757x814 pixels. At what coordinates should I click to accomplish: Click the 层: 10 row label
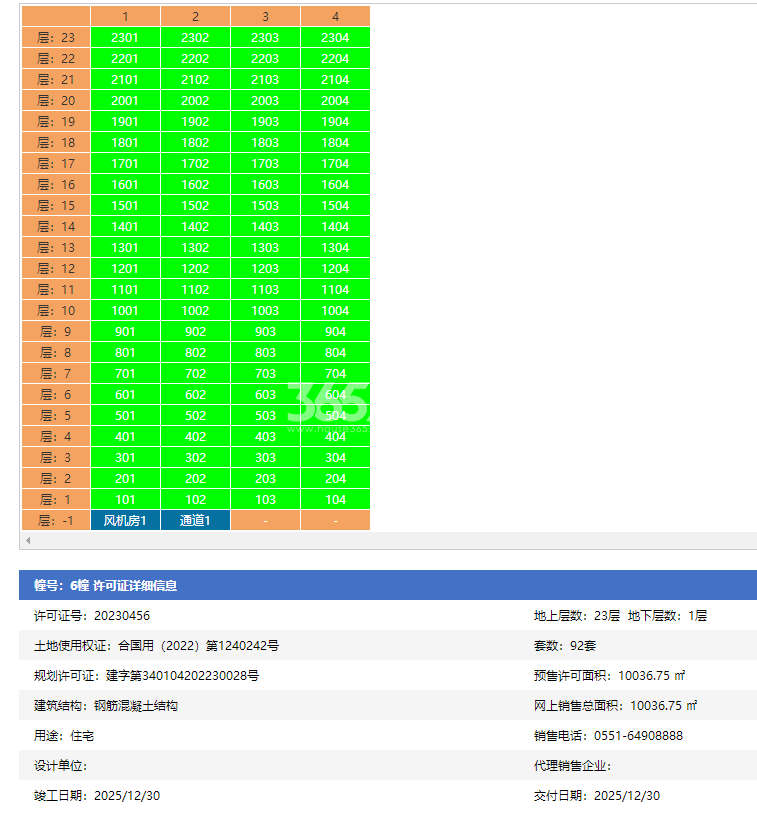(x=56, y=311)
